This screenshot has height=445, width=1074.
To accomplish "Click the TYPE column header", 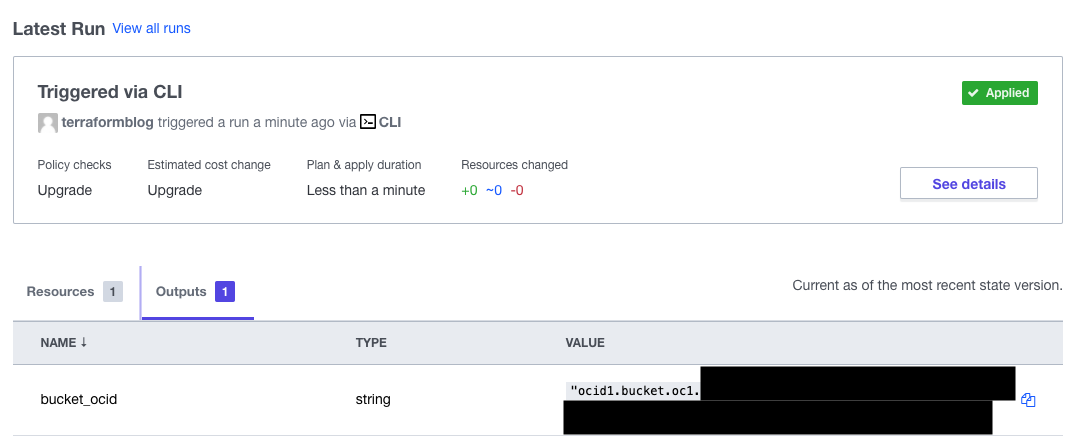I will pos(371,343).
